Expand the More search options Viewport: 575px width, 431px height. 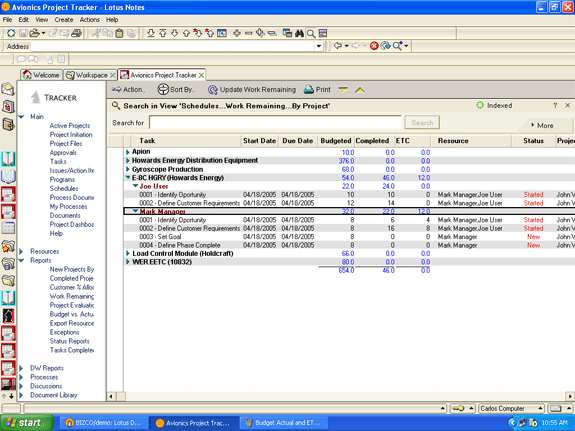point(542,125)
